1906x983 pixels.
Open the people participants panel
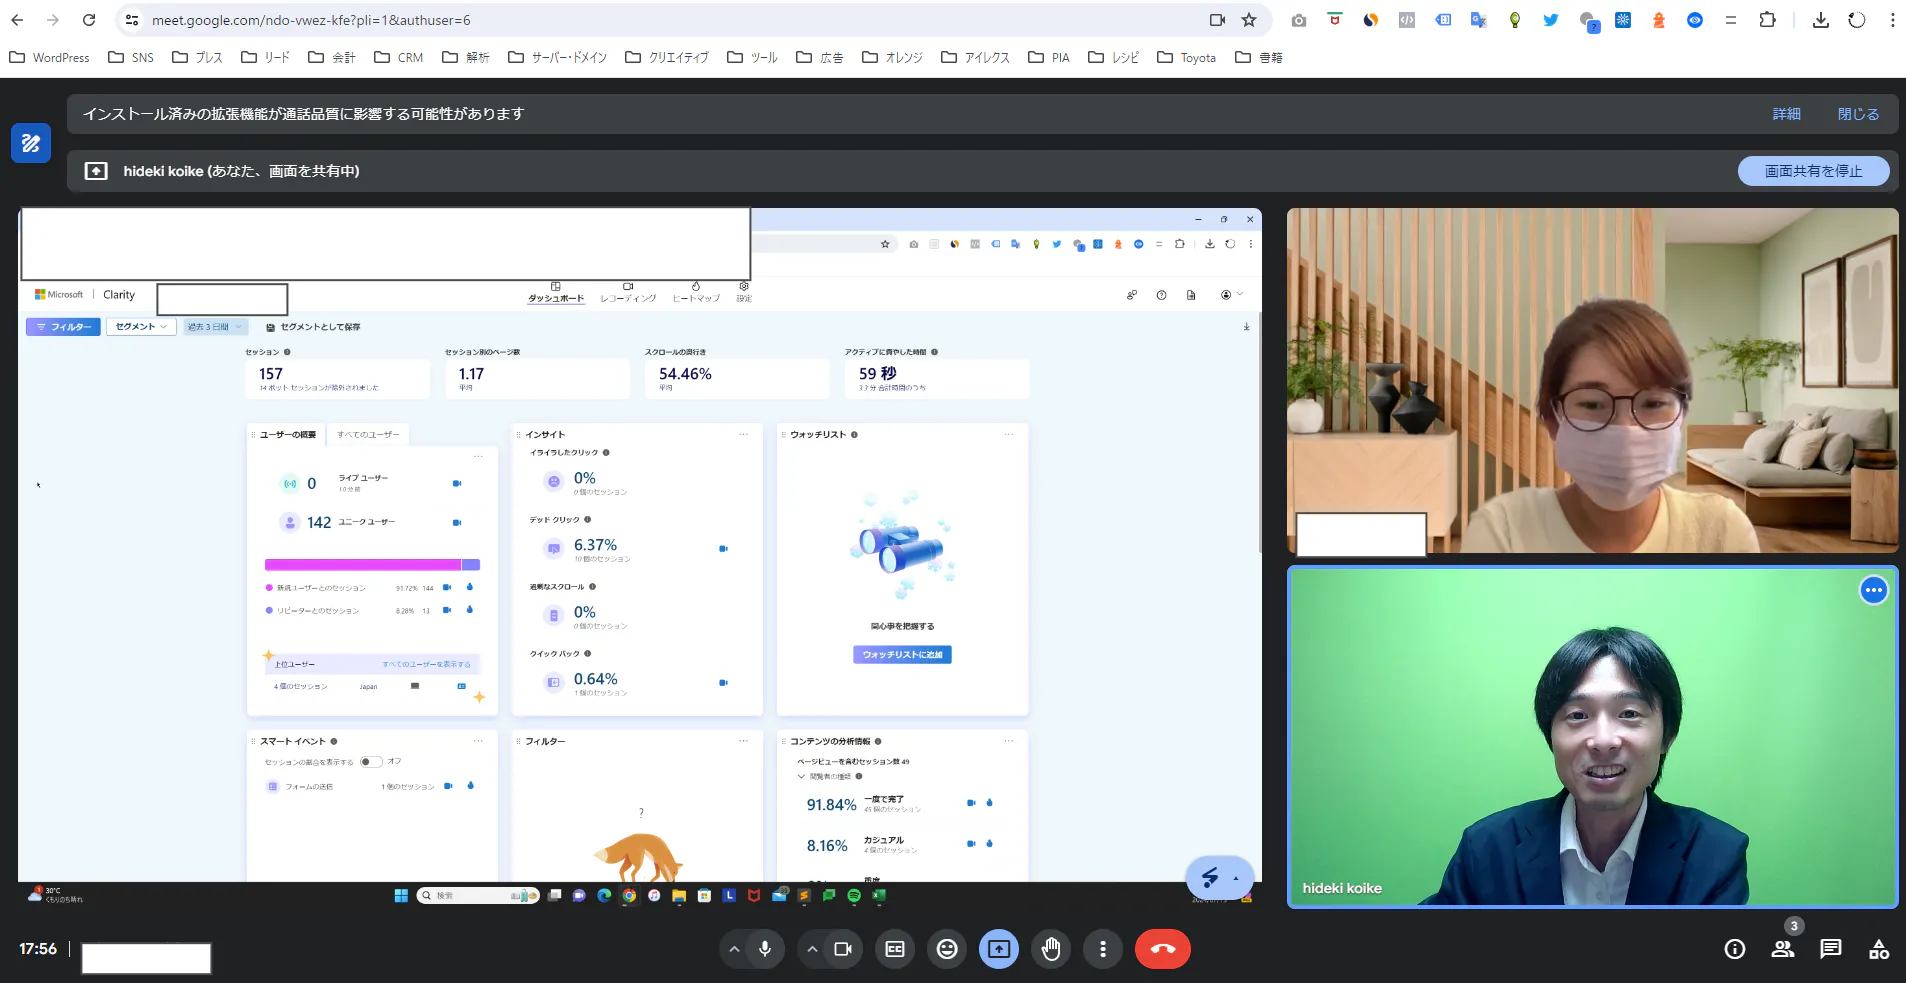[x=1782, y=949]
